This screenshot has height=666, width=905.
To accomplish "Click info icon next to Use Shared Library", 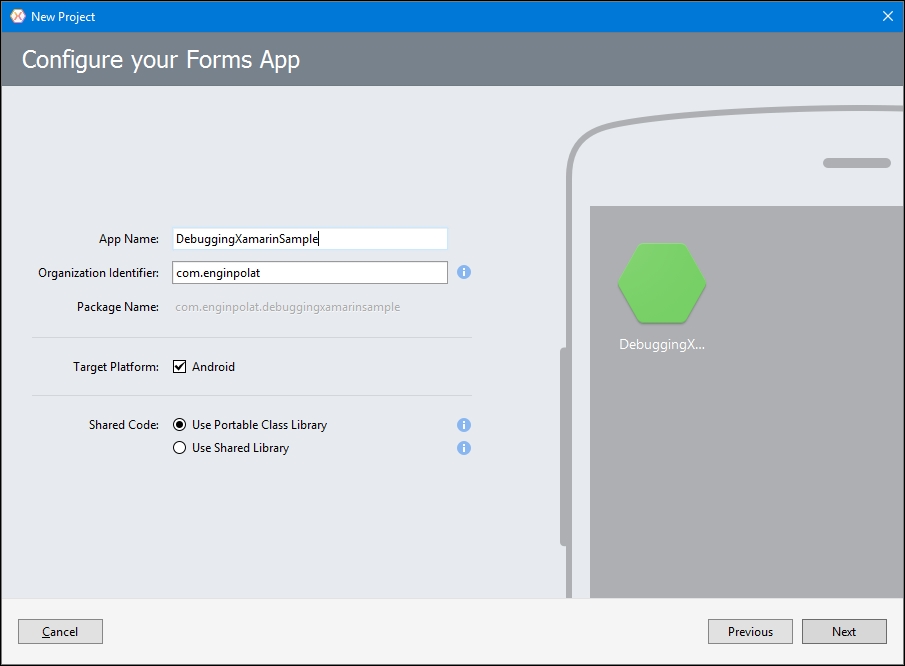I will pyautogui.click(x=463, y=448).
